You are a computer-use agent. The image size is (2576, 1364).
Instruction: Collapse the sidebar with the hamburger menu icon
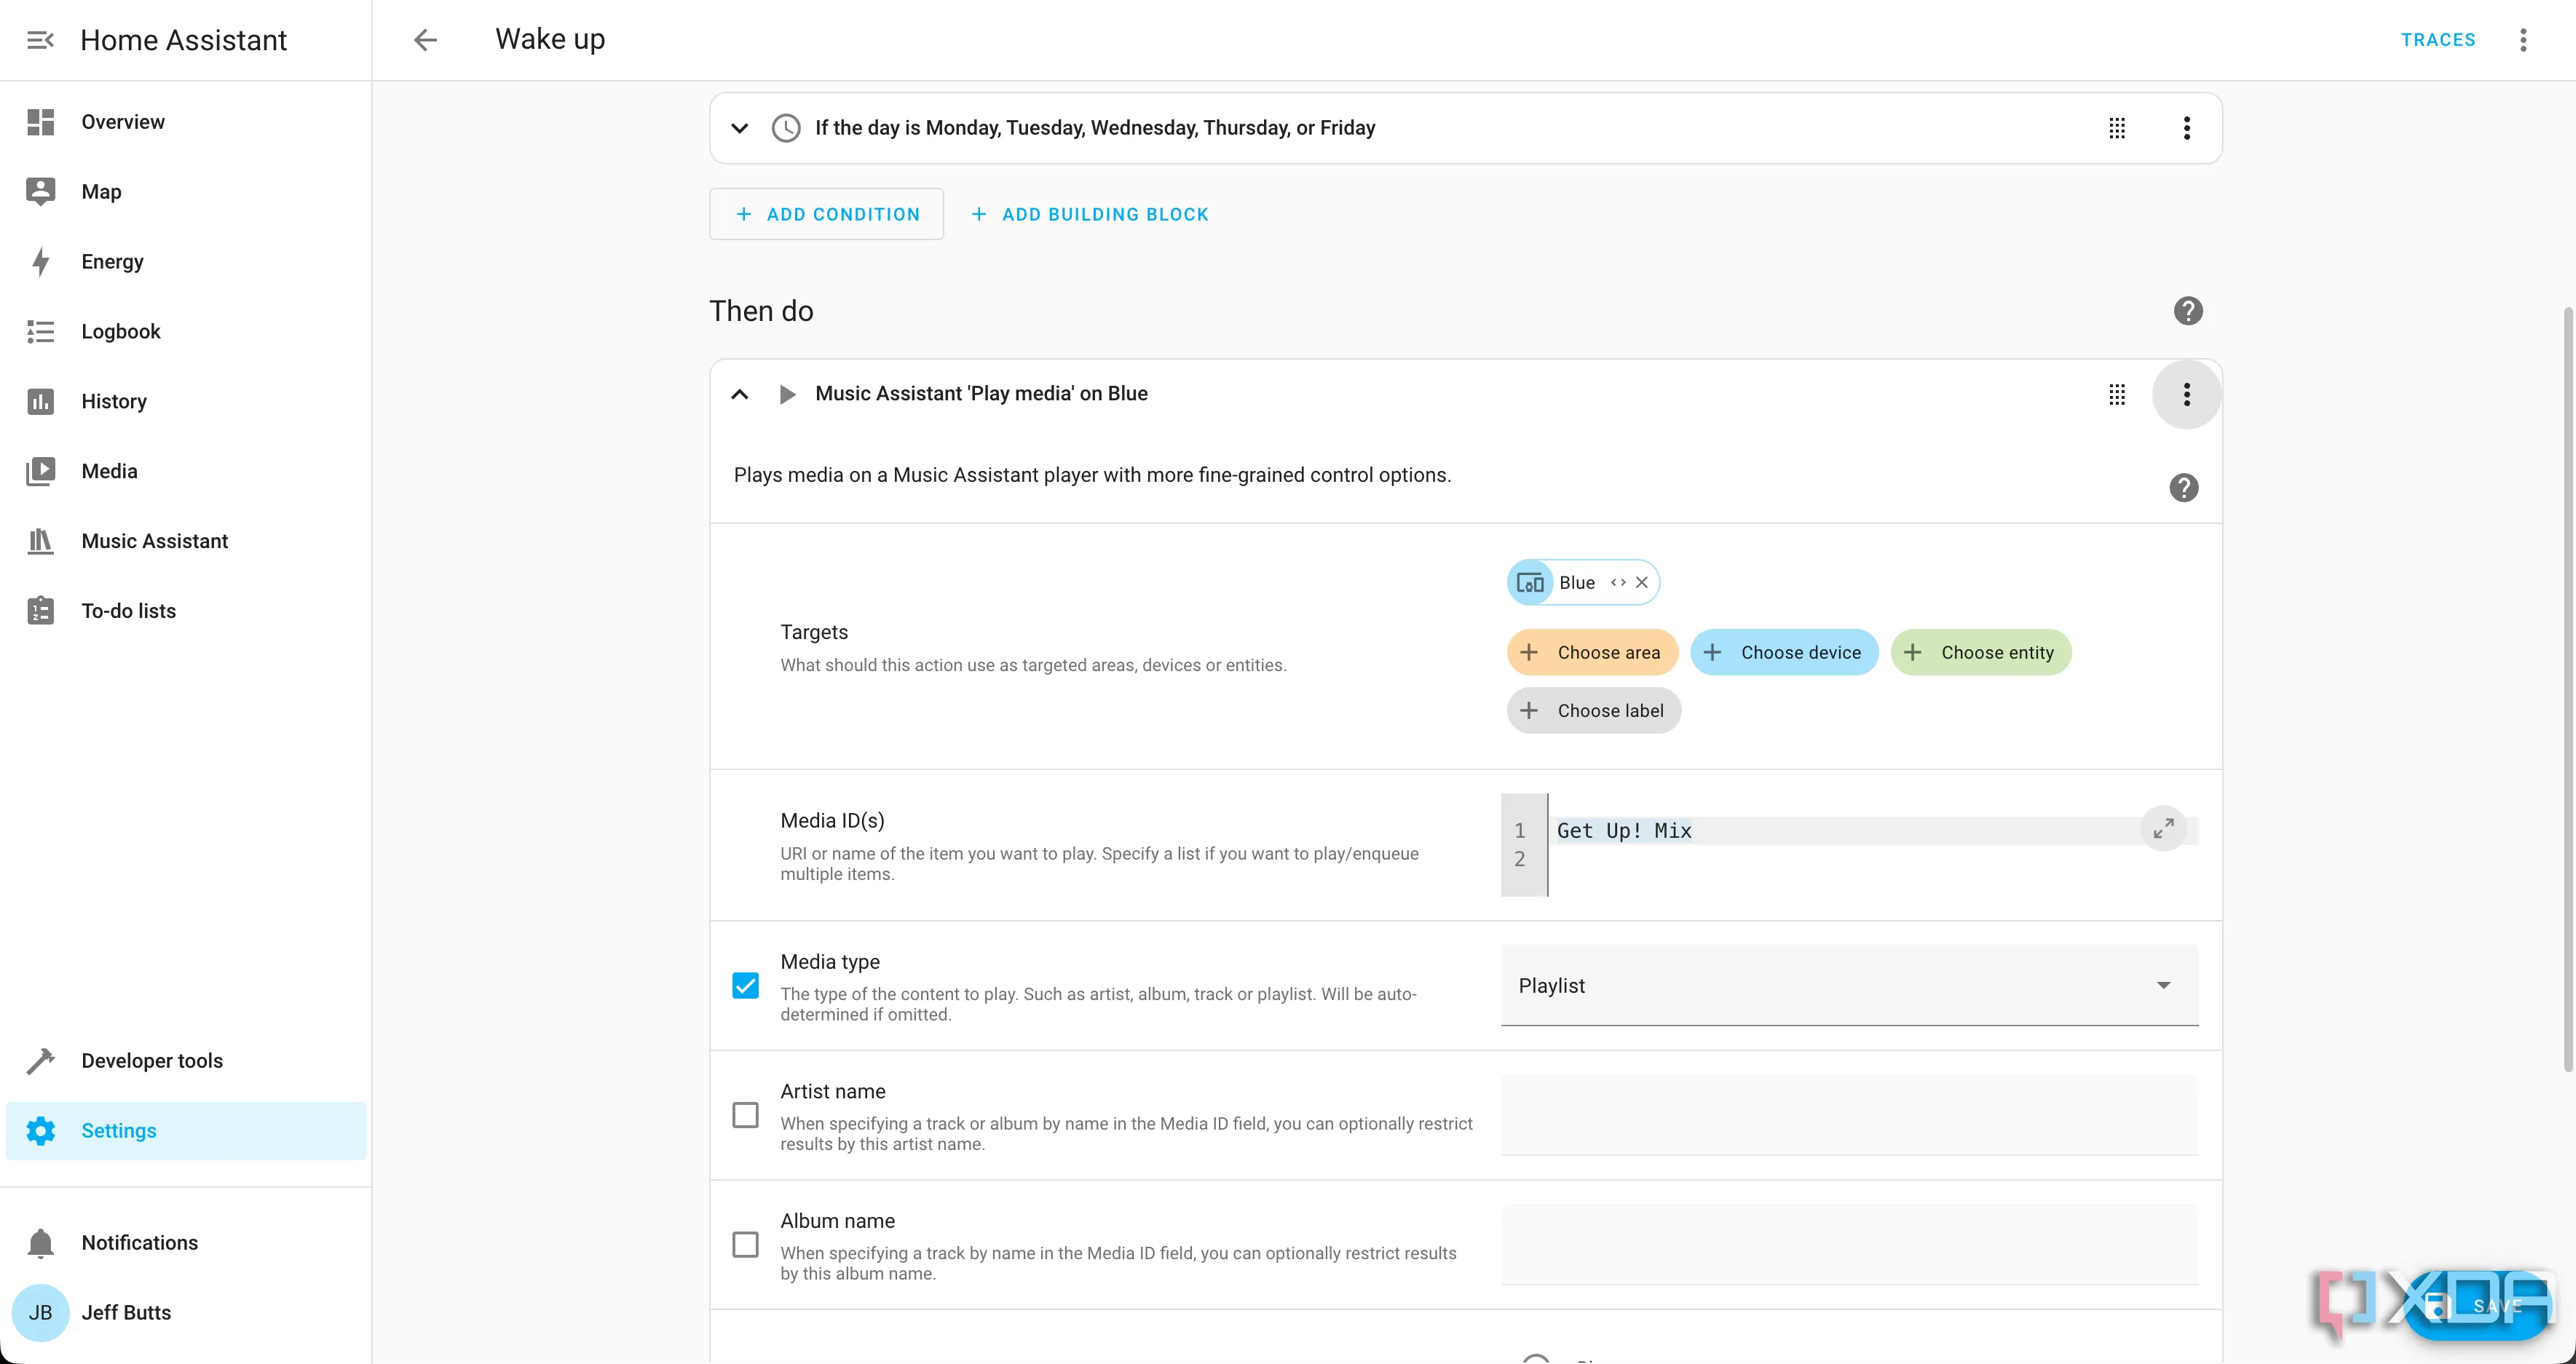(40, 40)
